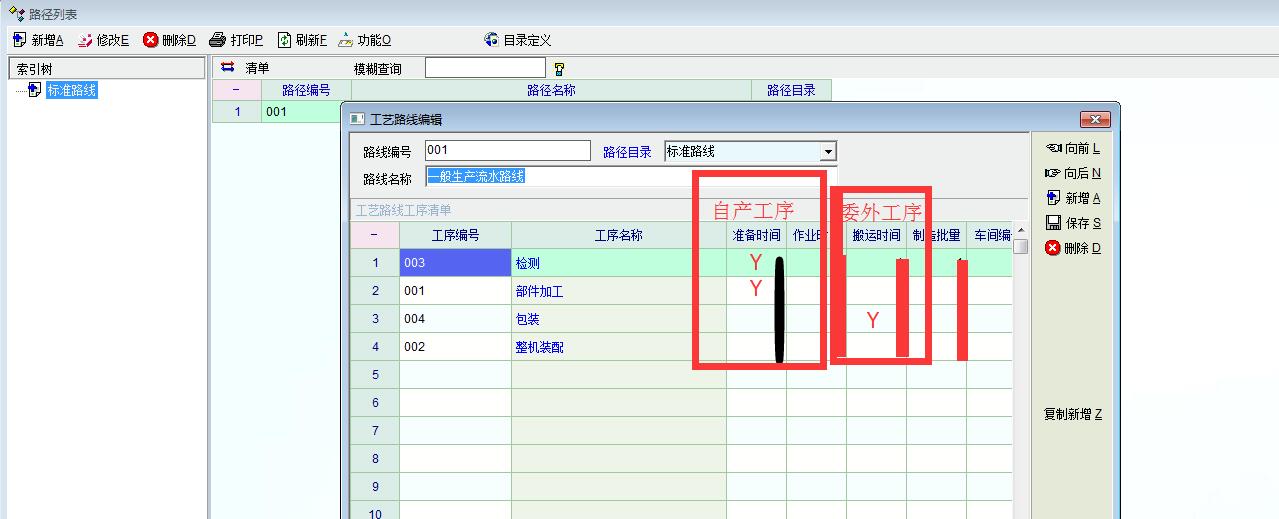Click the 工序名称 column header
This screenshot has height=519, width=1279.
[618, 236]
